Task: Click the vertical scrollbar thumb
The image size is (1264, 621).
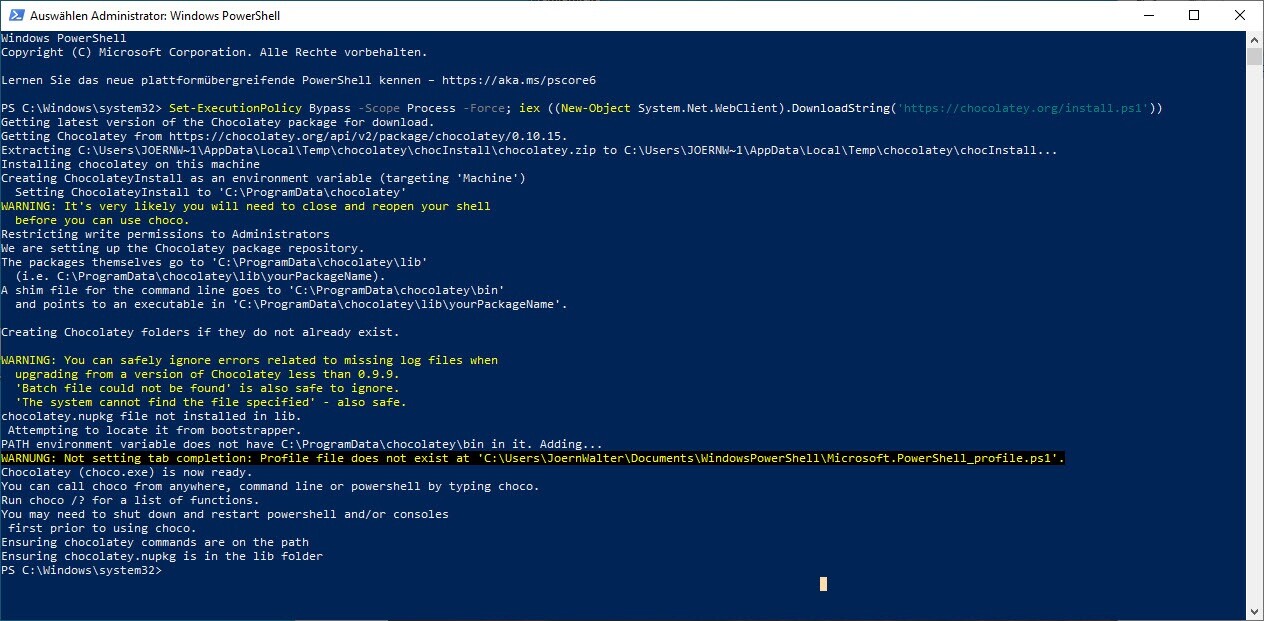Action: click(1254, 56)
